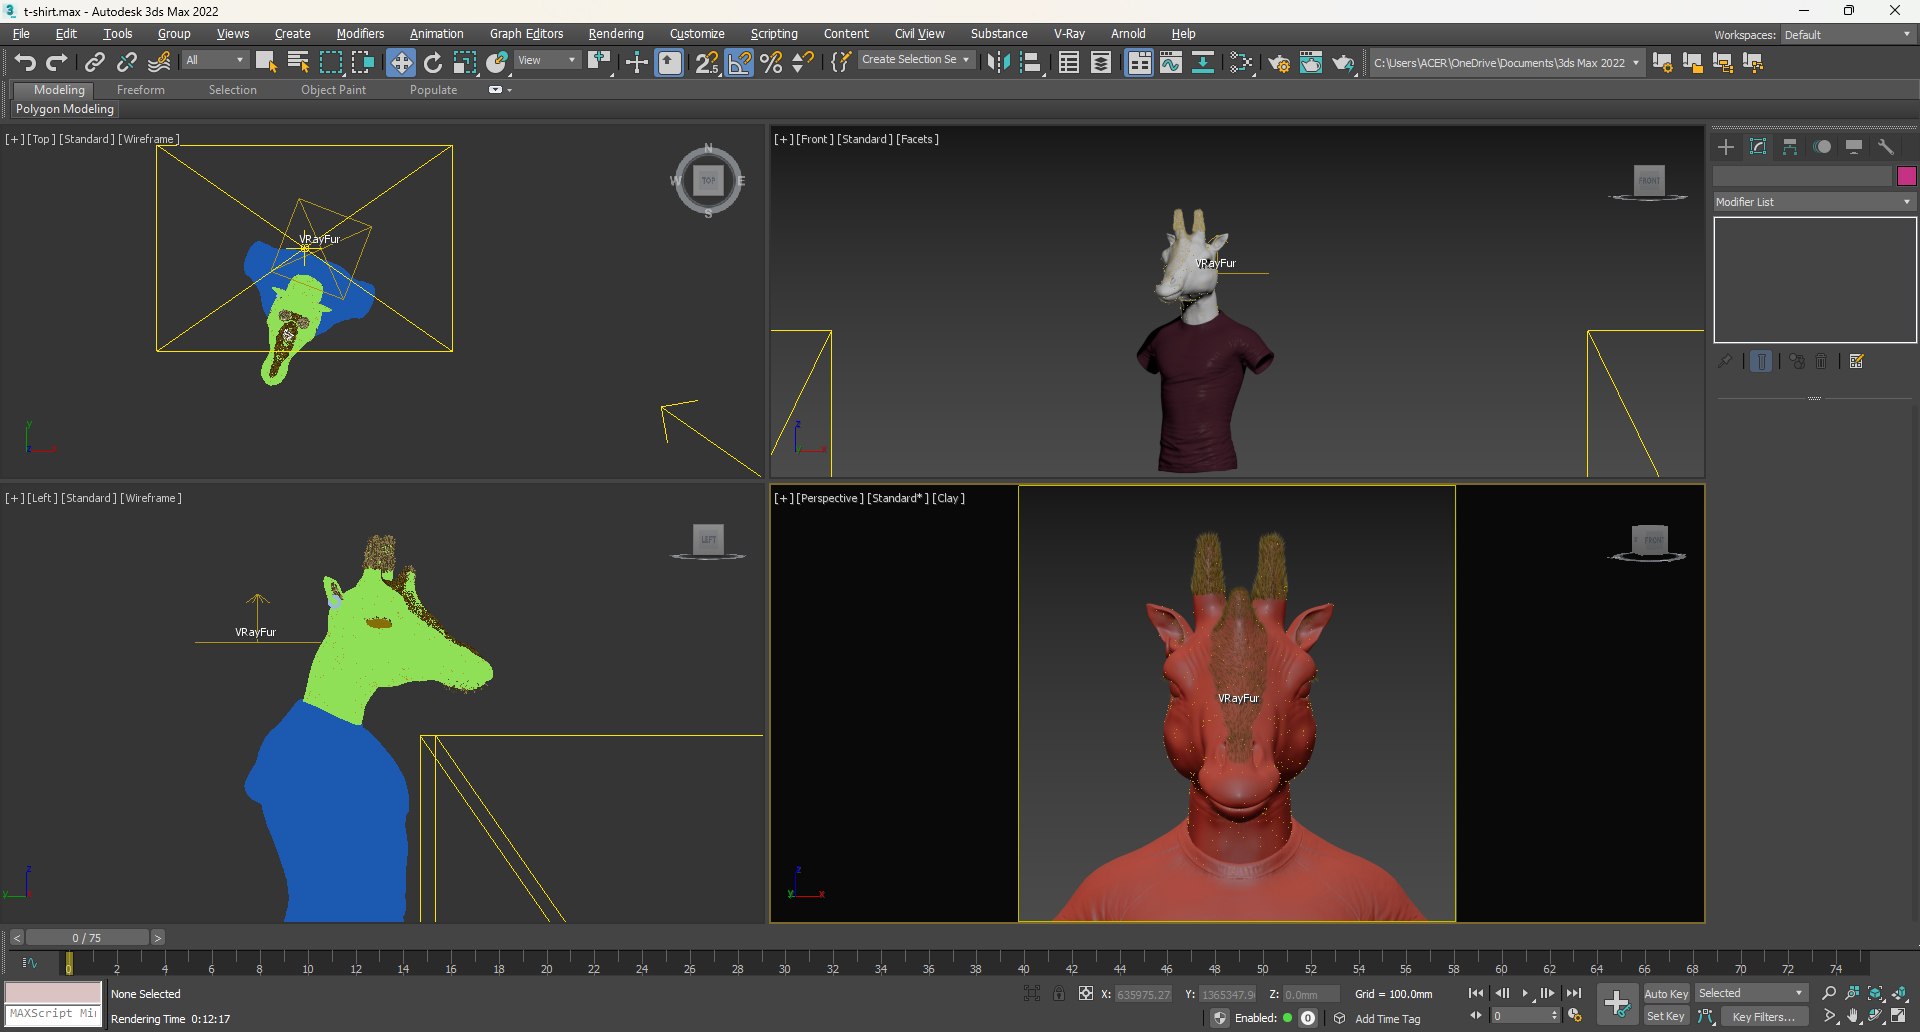Select the Select and Rotate tool
1920x1032 pixels.
pos(433,63)
